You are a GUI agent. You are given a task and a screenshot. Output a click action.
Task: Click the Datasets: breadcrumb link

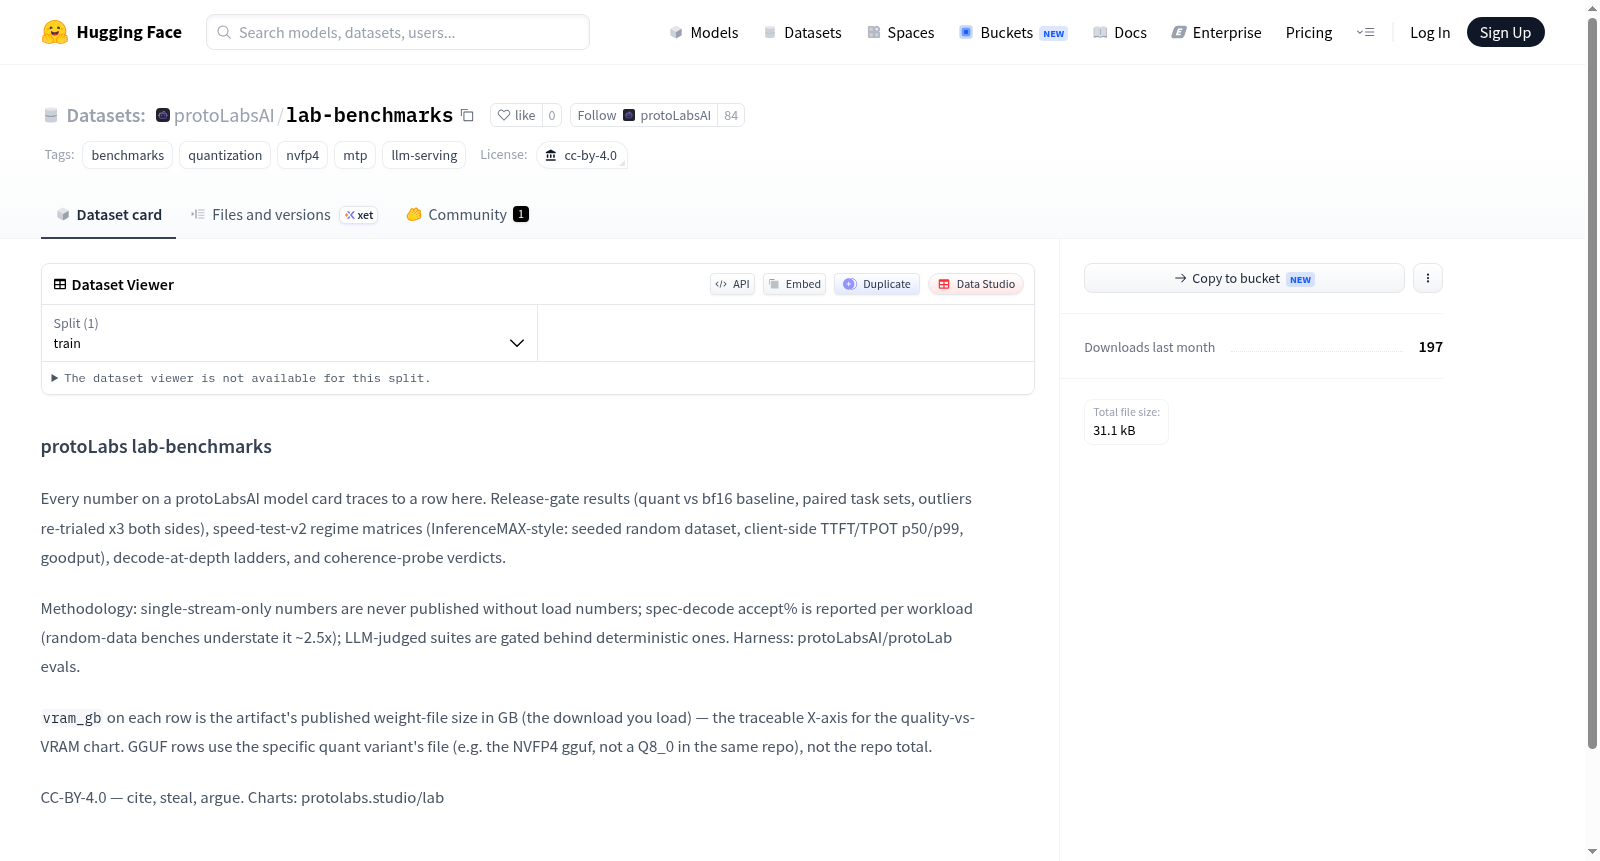pyautogui.click(x=106, y=115)
